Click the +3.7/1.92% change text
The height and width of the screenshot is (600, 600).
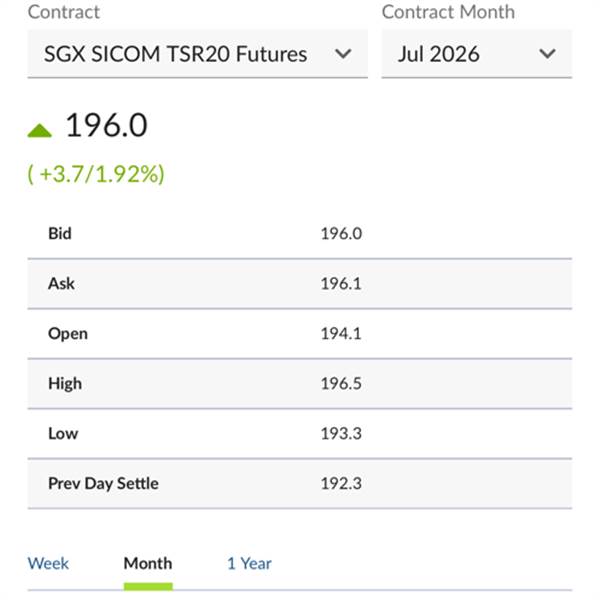(x=96, y=174)
